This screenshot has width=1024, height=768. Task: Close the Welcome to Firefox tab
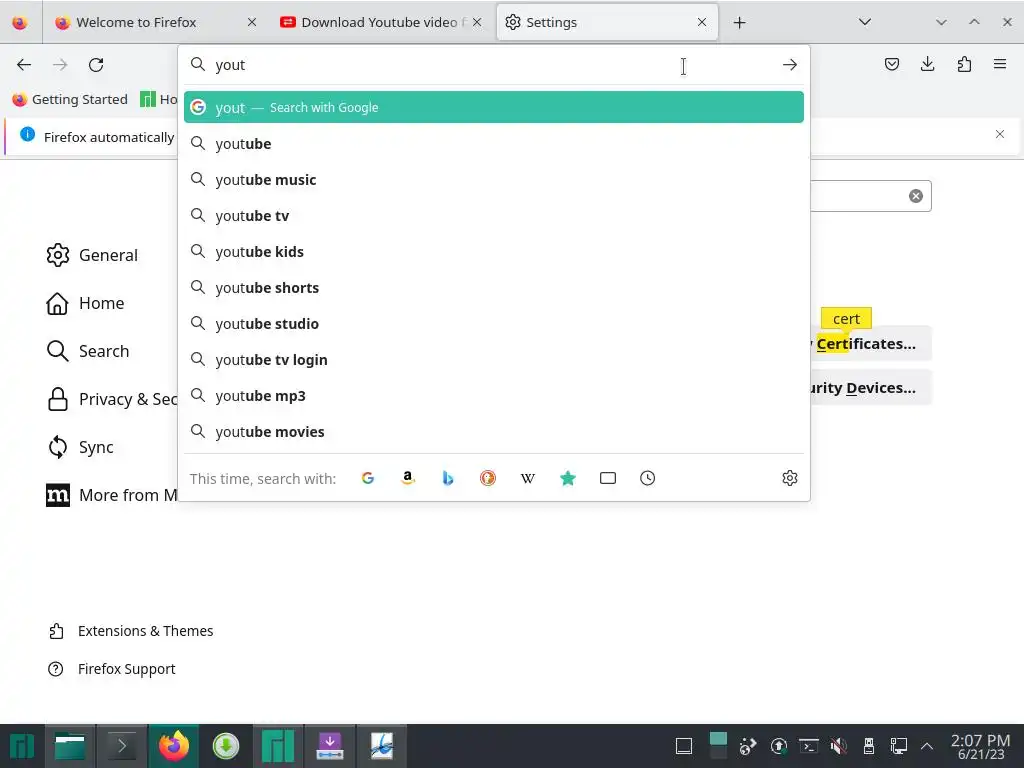pyautogui.click(x=251, y=22)
